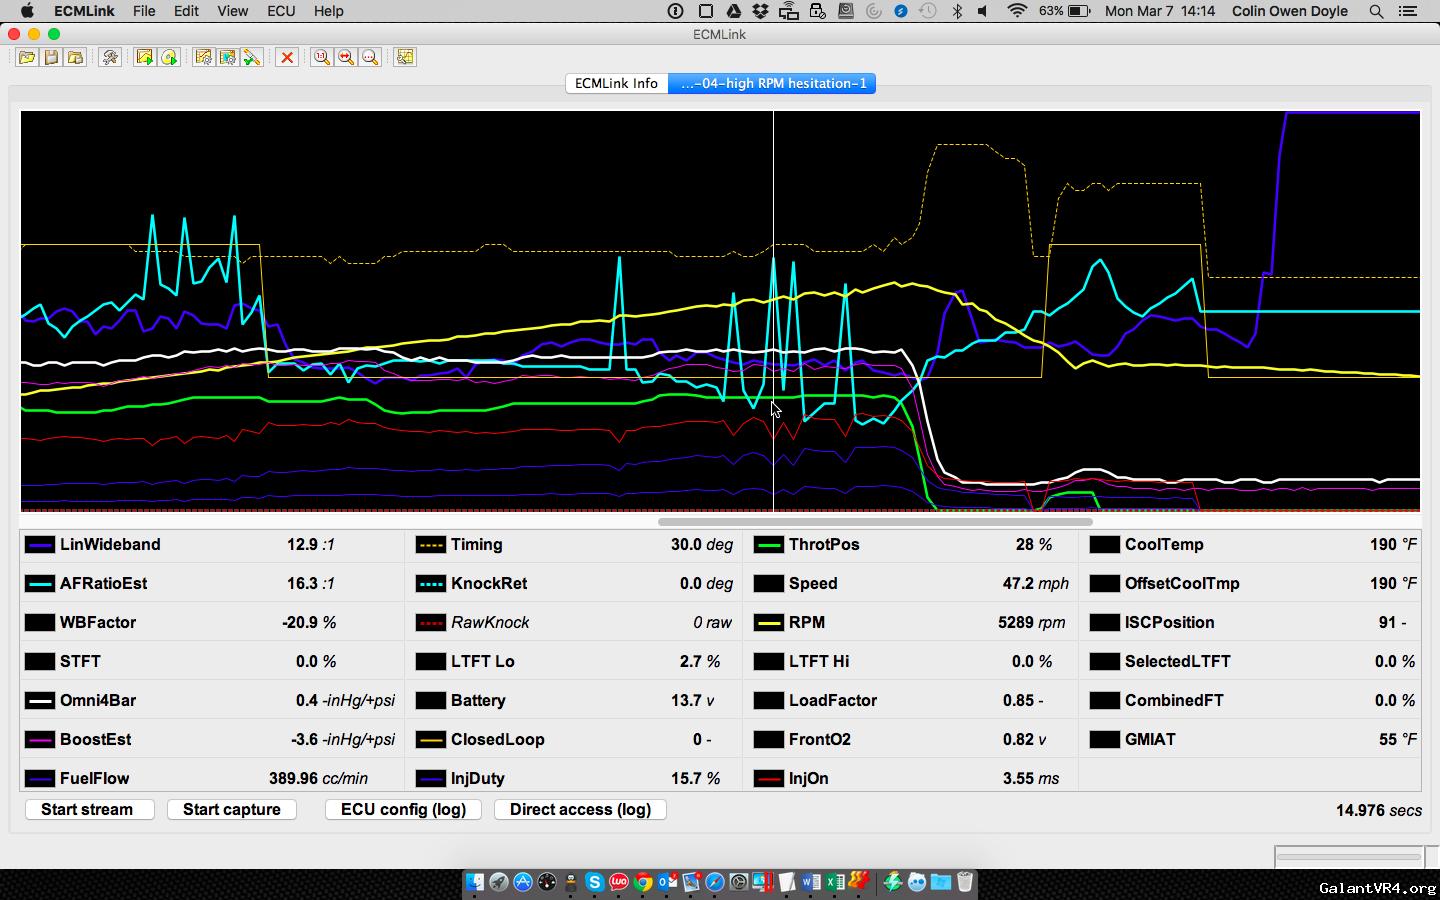The height and width of the screenshot is (900, 1440).
Task: Reset zoom with the 1:1 magnifier icon
Action: coord(321,57)
